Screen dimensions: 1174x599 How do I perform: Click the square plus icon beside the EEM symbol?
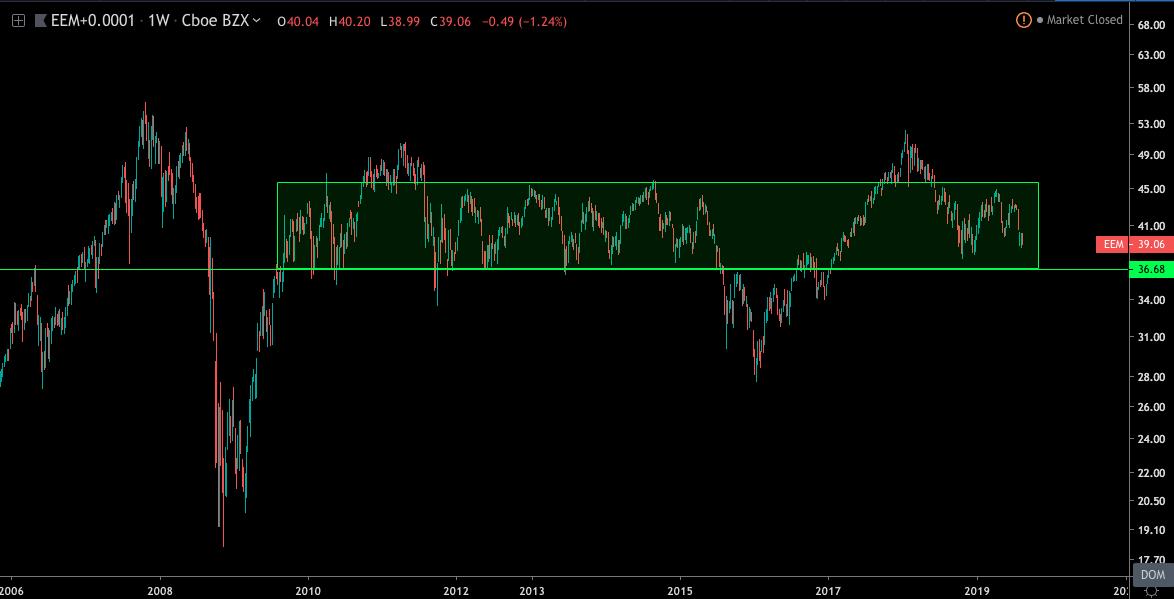coord(19,21)
